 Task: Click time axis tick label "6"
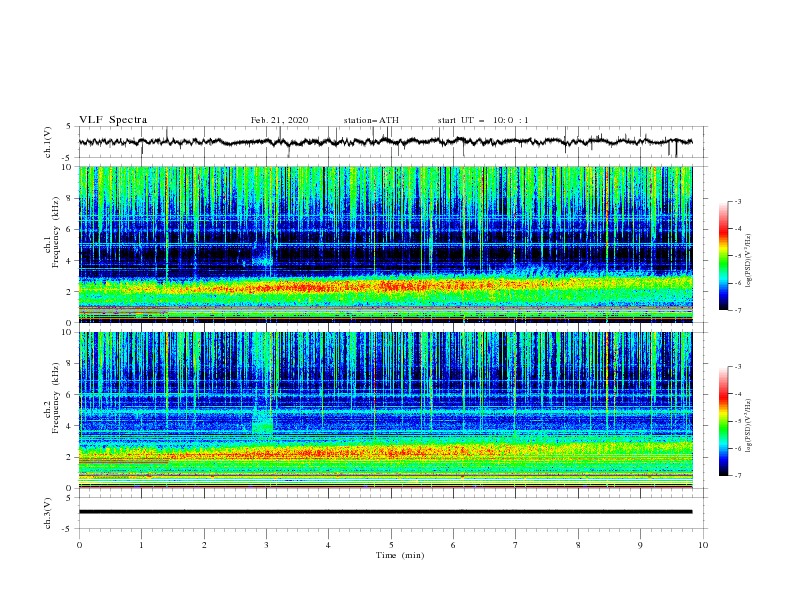click(453, 545)
